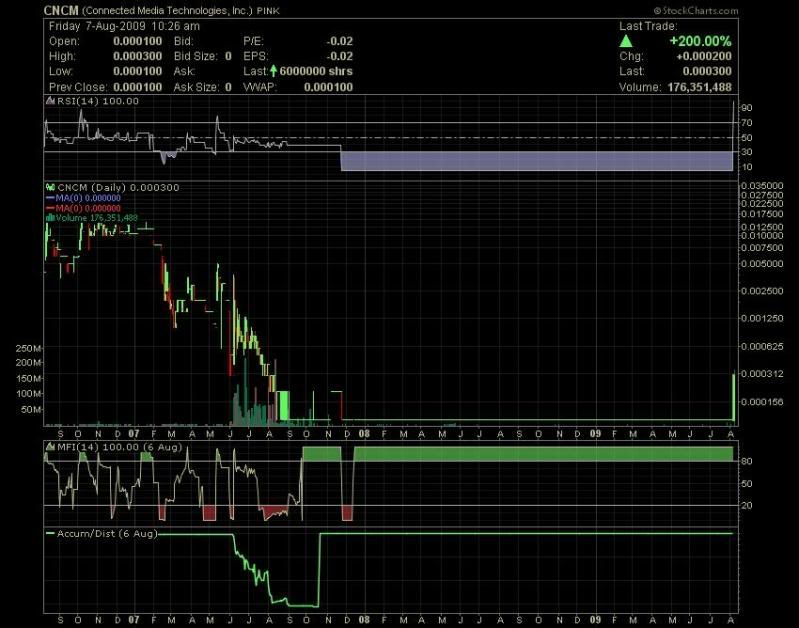Click the CNCM (Daily) 0.000300 legend text

click(118, 188)
